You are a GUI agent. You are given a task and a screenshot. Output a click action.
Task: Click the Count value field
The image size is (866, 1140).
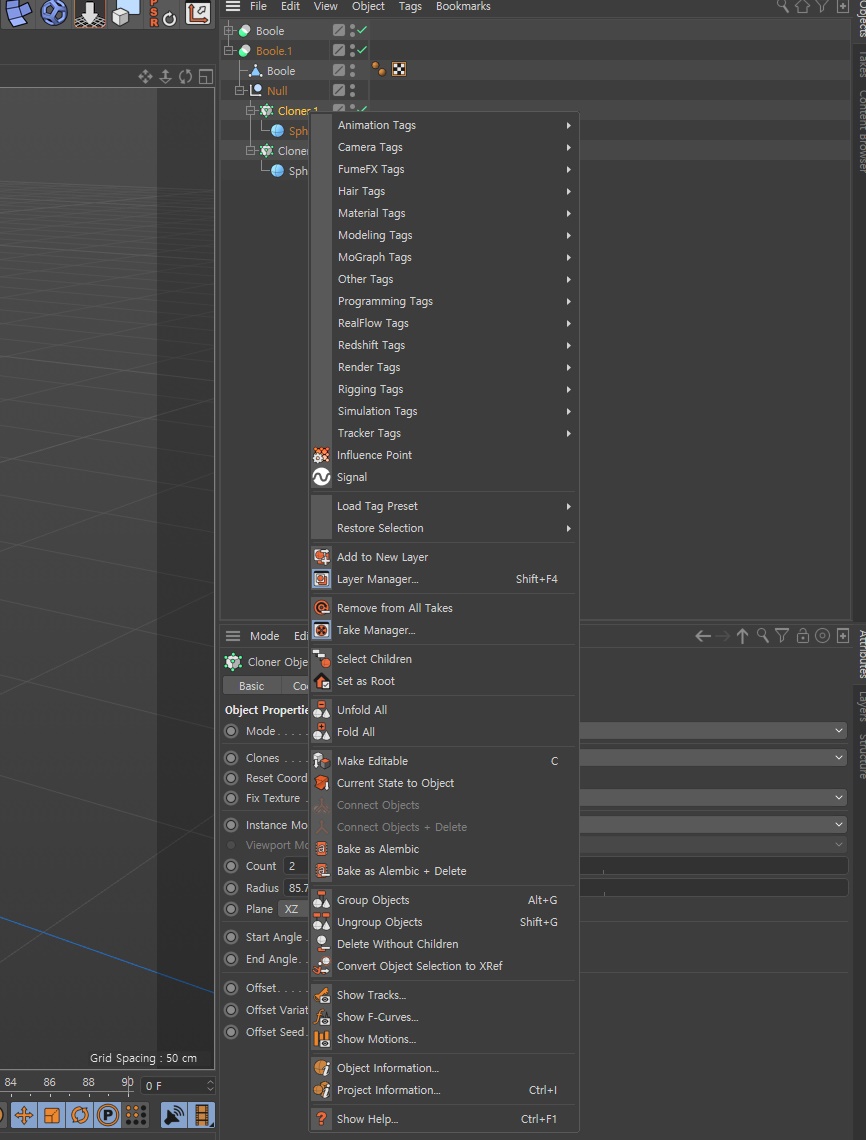click(x=297, y=866)
